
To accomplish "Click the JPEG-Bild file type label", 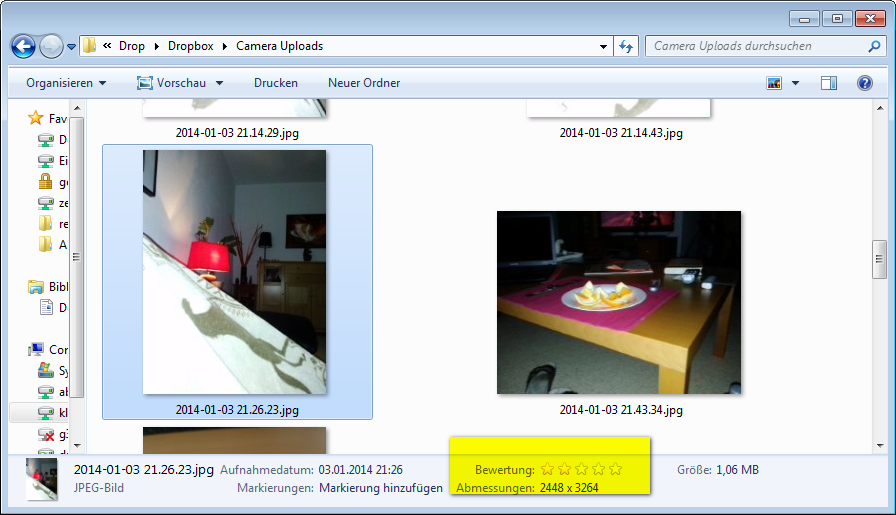I will (x=99, y=488).
